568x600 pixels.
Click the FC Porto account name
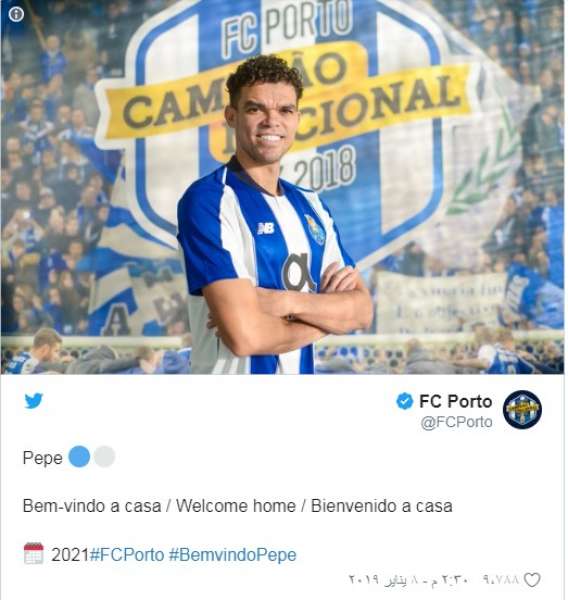[455, 401]
